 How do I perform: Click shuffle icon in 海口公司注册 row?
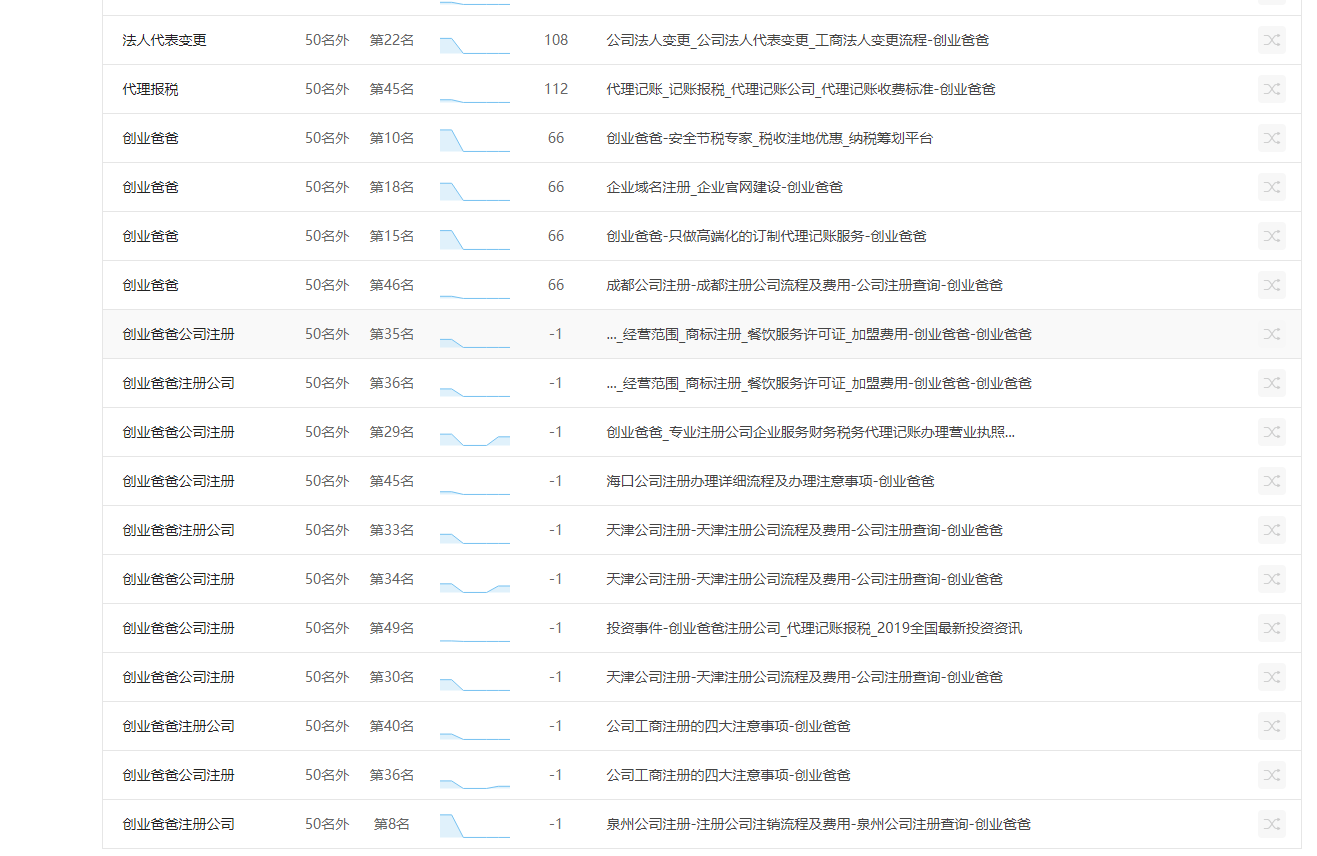[x=1271, y=481]
